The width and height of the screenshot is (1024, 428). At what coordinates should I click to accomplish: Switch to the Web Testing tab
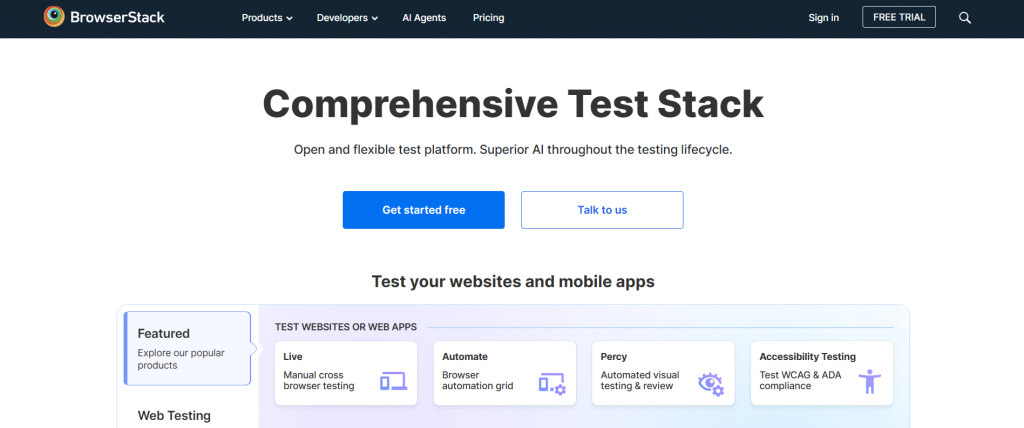click(174, 415)
